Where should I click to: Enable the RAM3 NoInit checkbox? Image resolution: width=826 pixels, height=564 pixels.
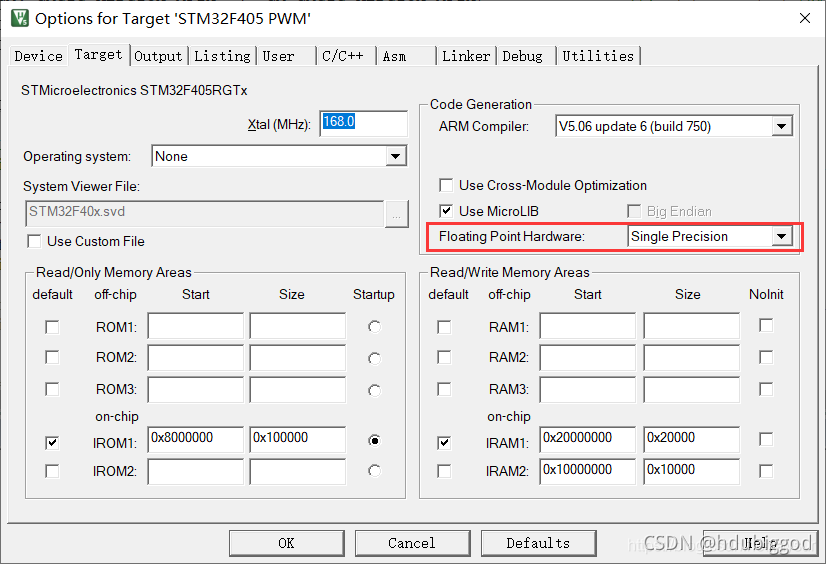766,389
